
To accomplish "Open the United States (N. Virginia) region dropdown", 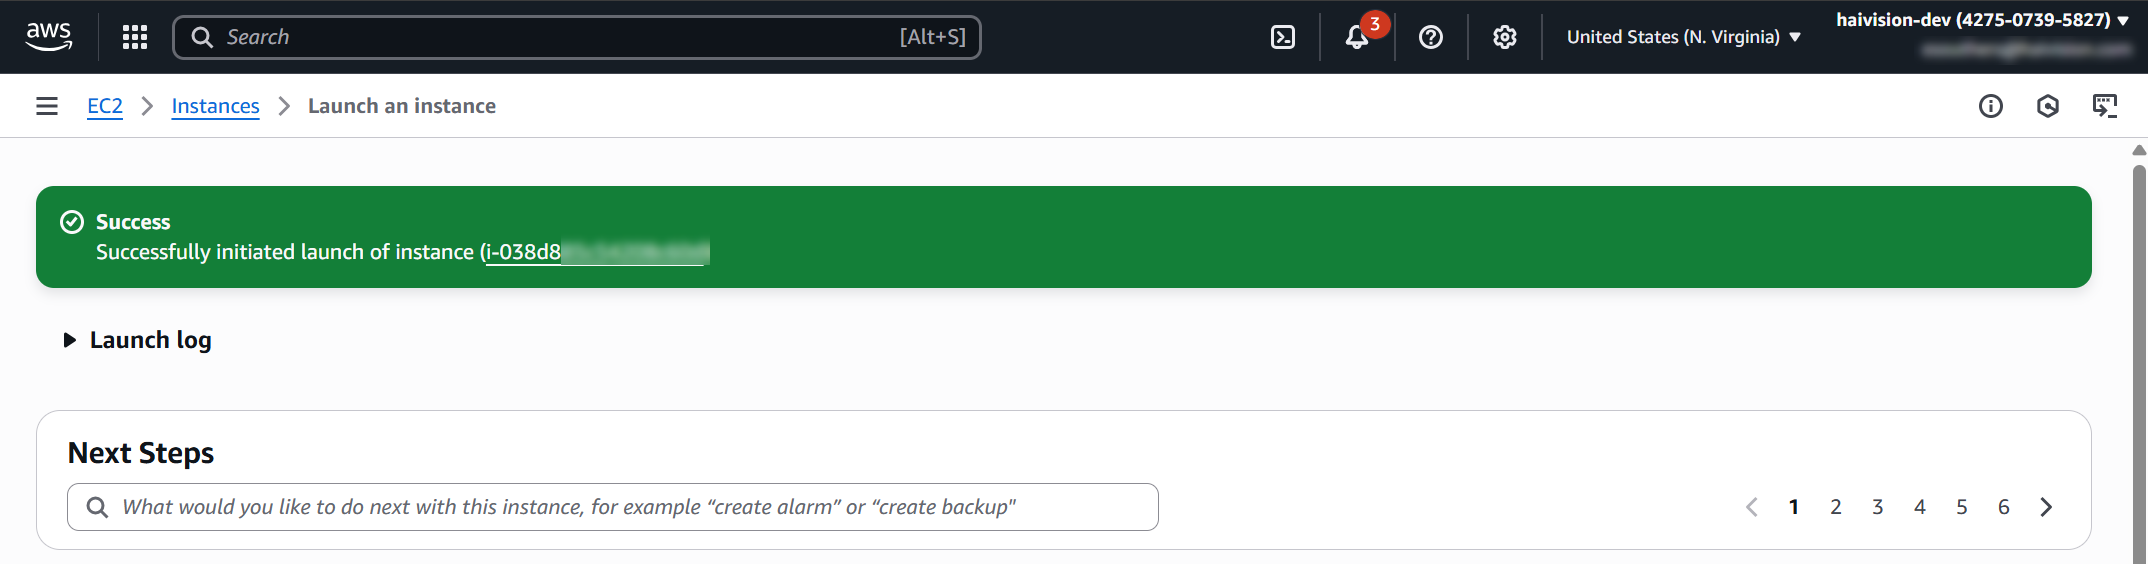I will 1684,37.
